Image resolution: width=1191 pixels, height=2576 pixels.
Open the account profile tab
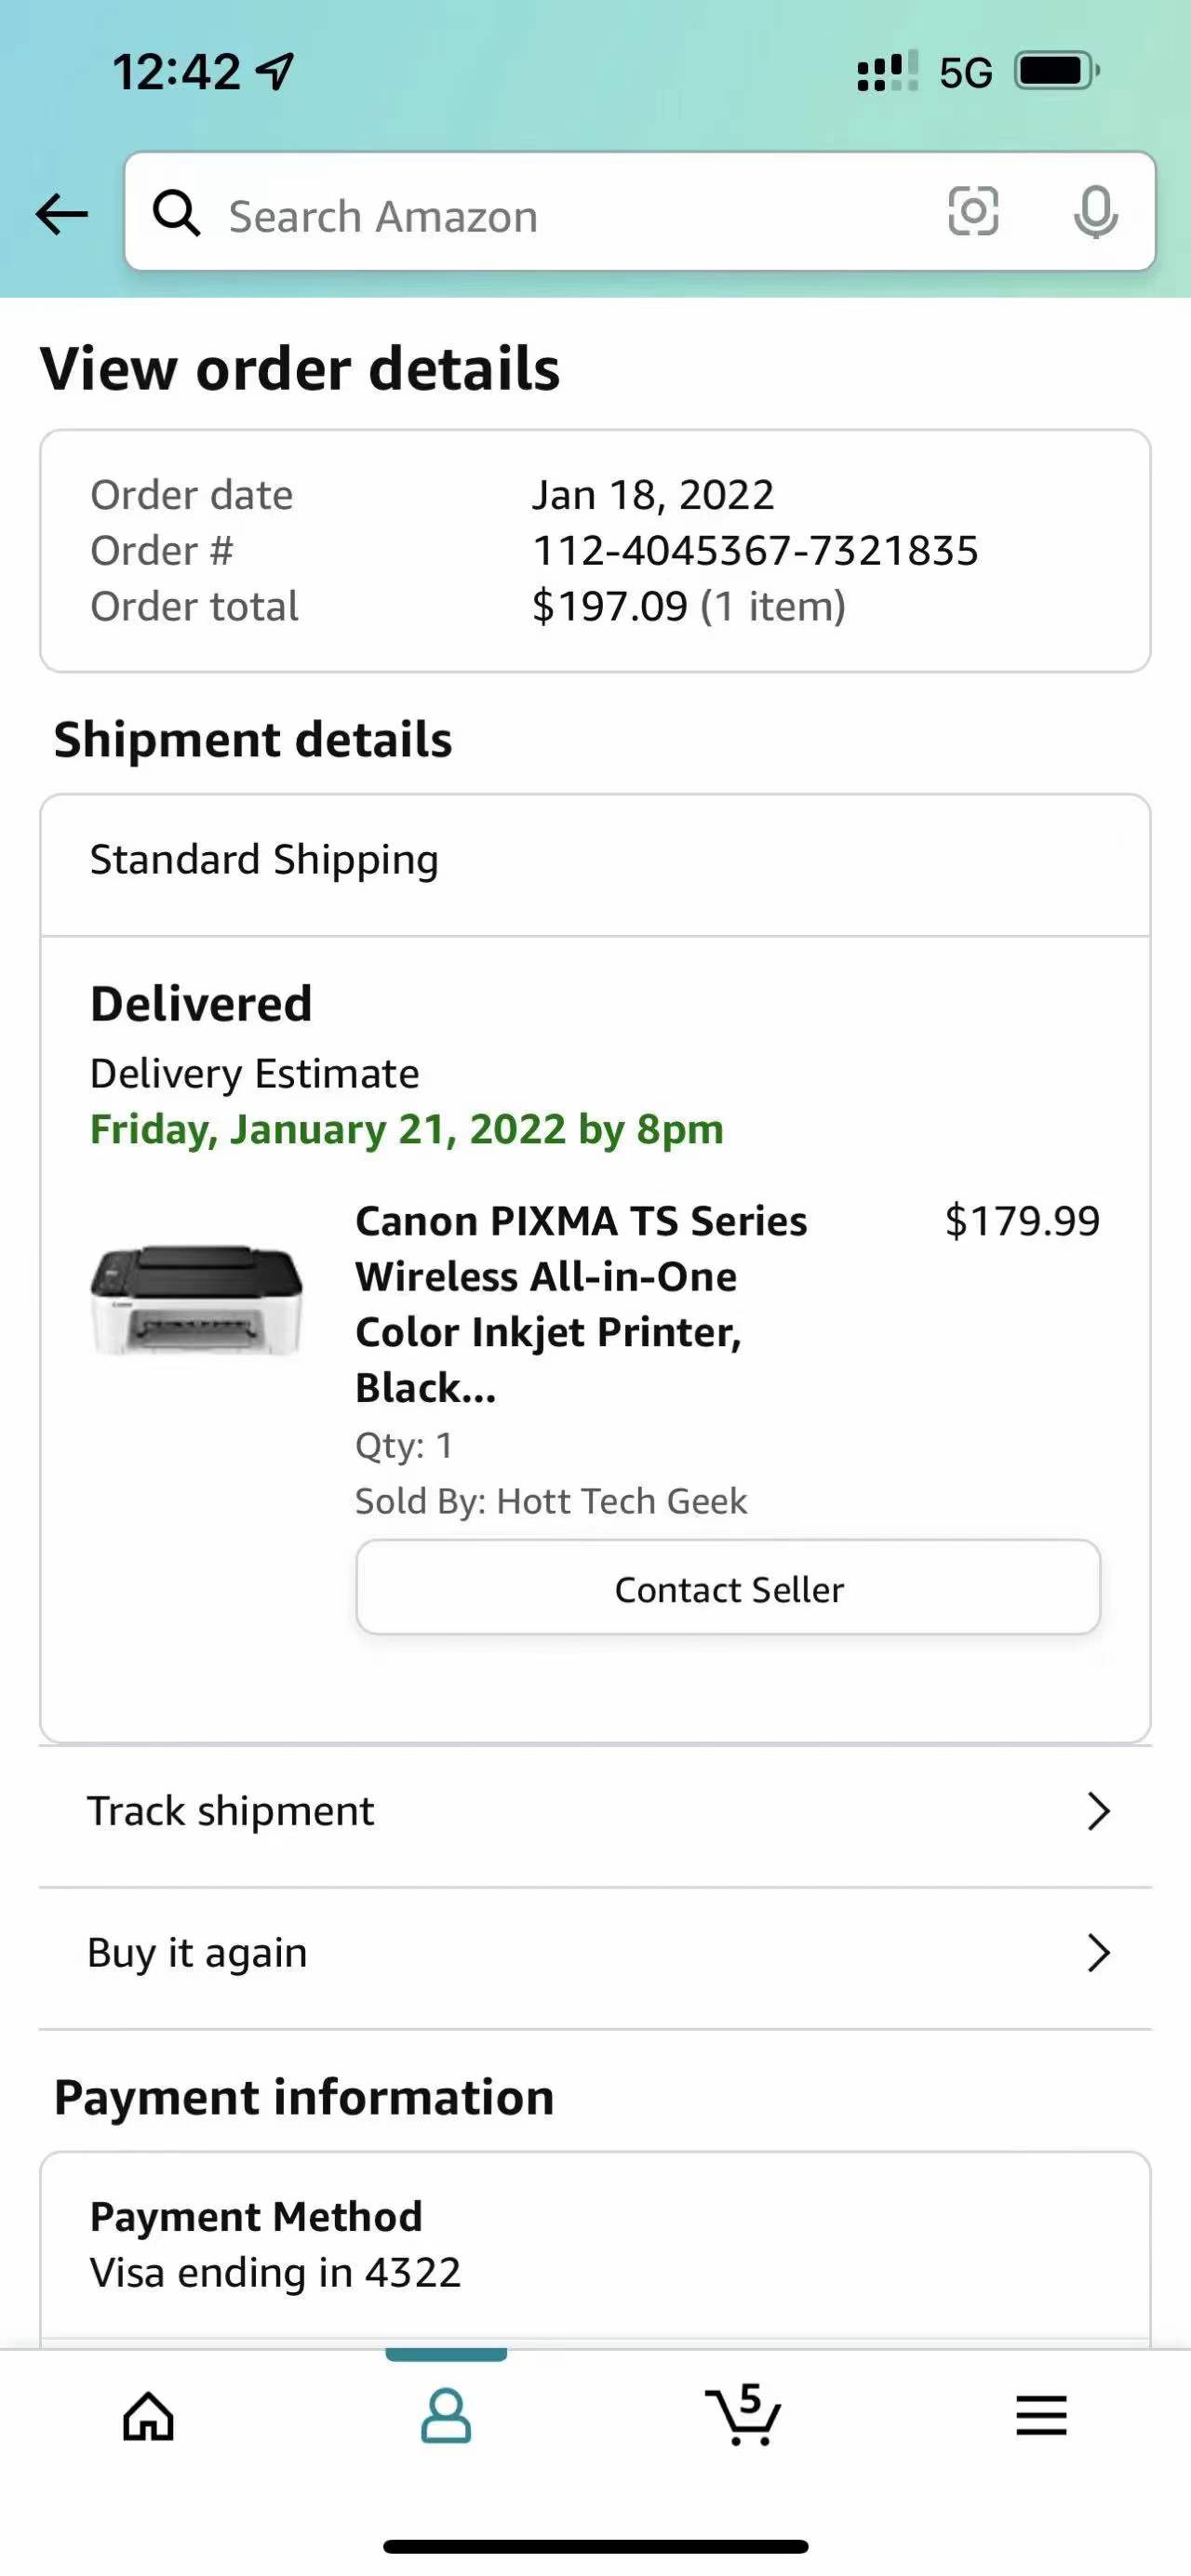(x=446, y=2416)
